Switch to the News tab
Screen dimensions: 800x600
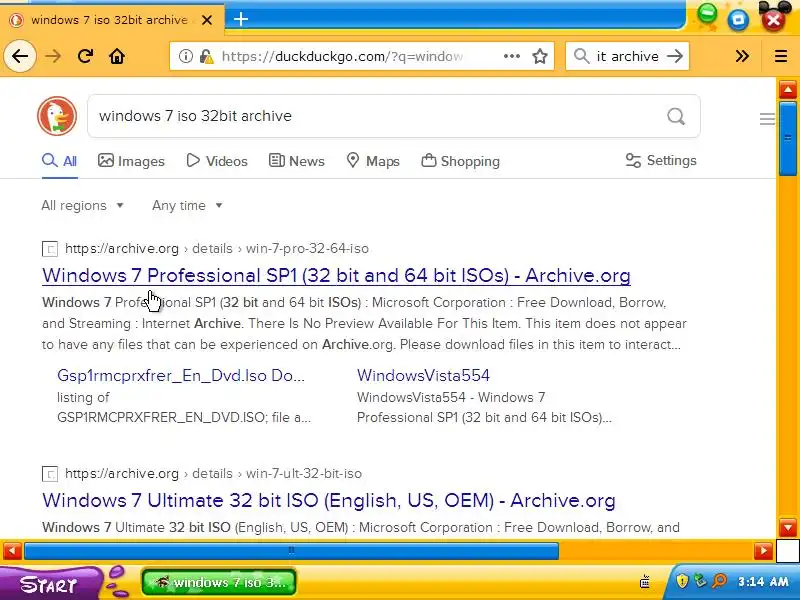tap(296, 161)
